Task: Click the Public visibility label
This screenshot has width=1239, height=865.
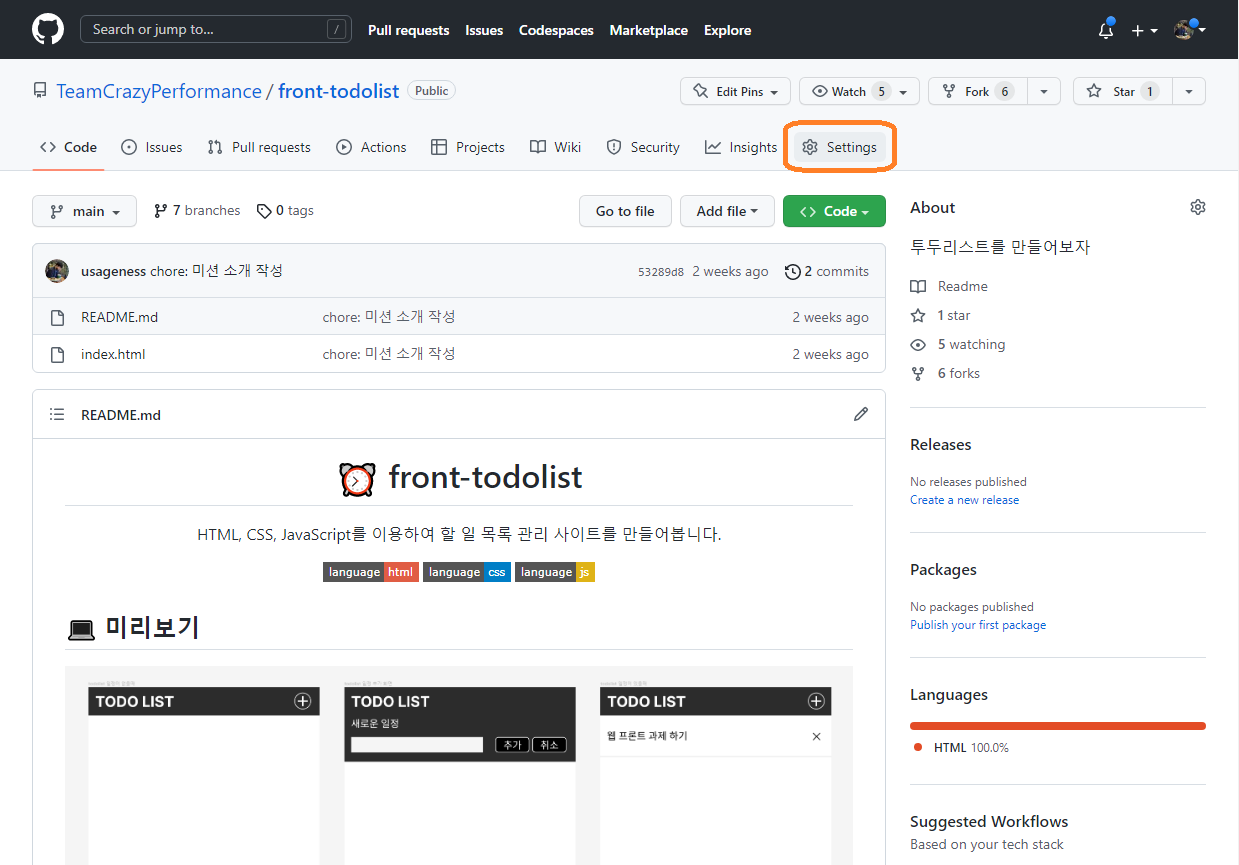Action: (x=432, y=90)
